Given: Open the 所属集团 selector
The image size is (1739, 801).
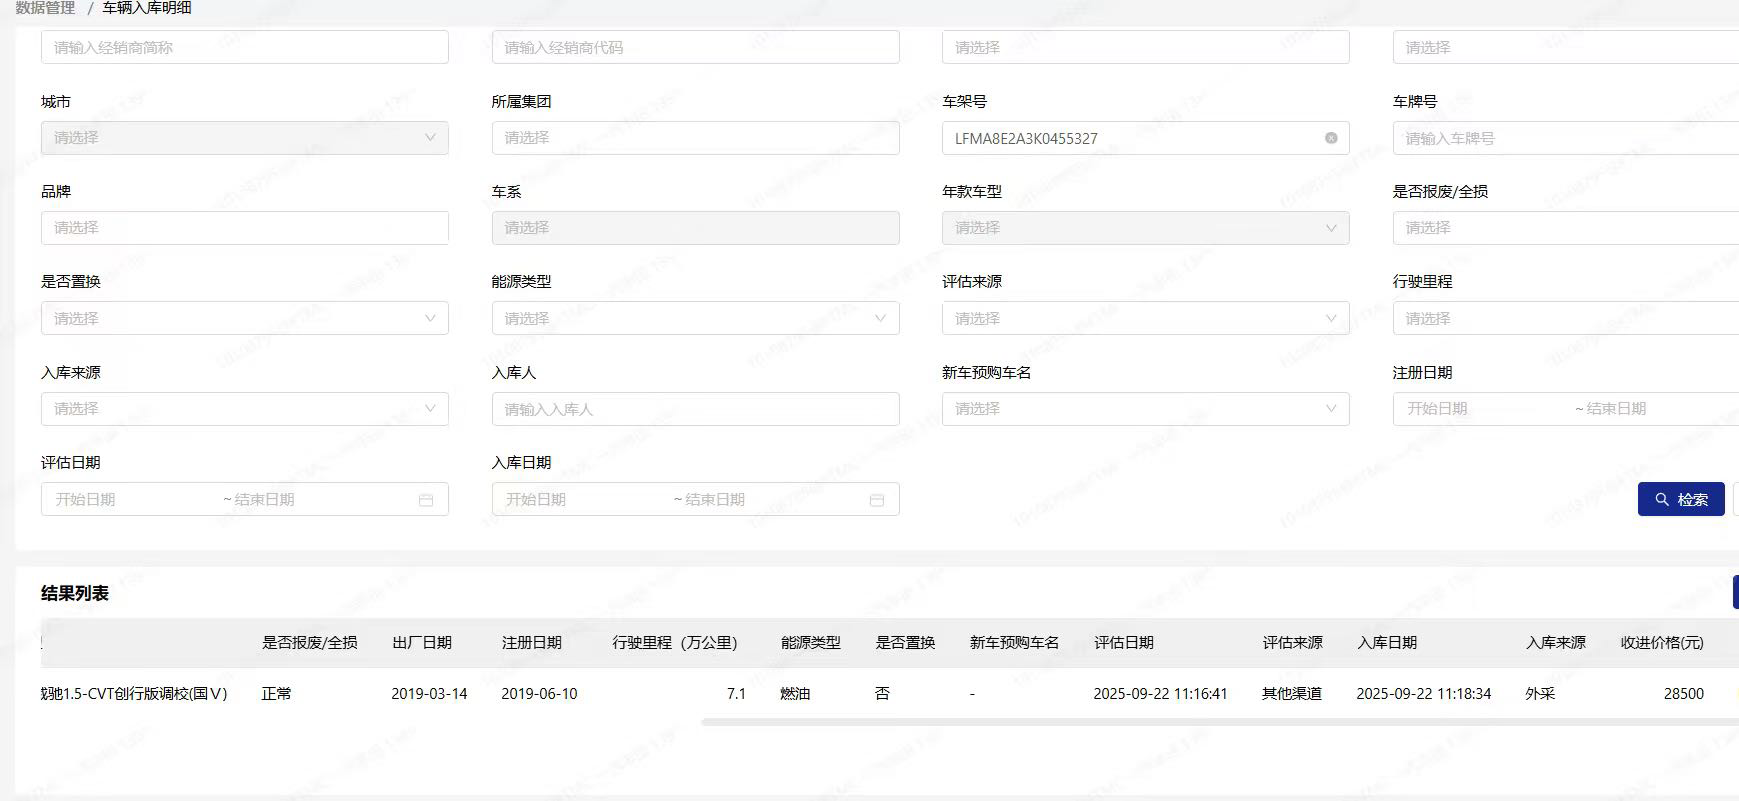Looking at the screenshot, I should (x=696, y=138).
